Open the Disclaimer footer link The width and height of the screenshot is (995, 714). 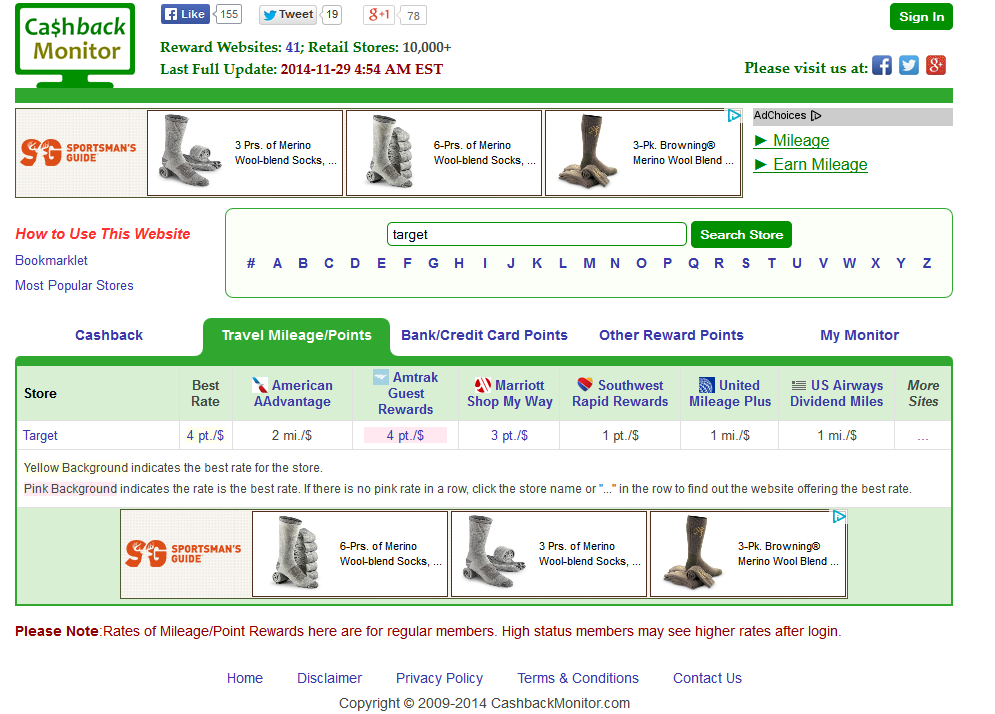pyautogui.click(x=329, y=678)
